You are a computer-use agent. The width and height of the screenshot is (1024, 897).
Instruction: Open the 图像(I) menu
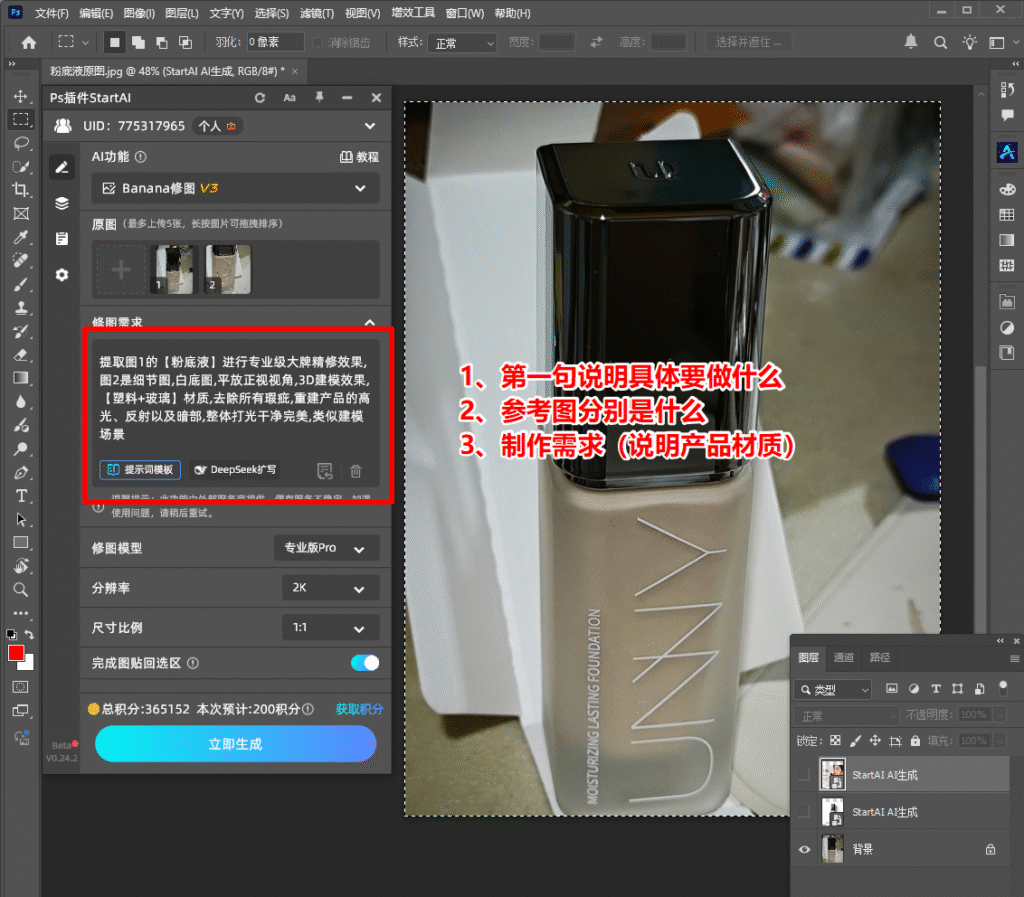click(x=139, y=13)
